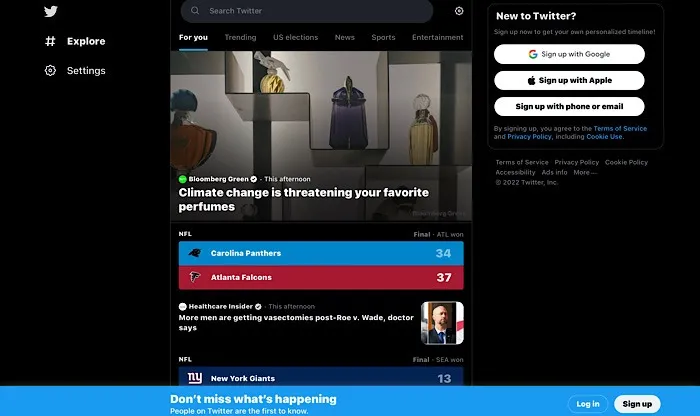Choose Sign up with Apple
This screenshot has height=416, width=700.
[569, 80]
